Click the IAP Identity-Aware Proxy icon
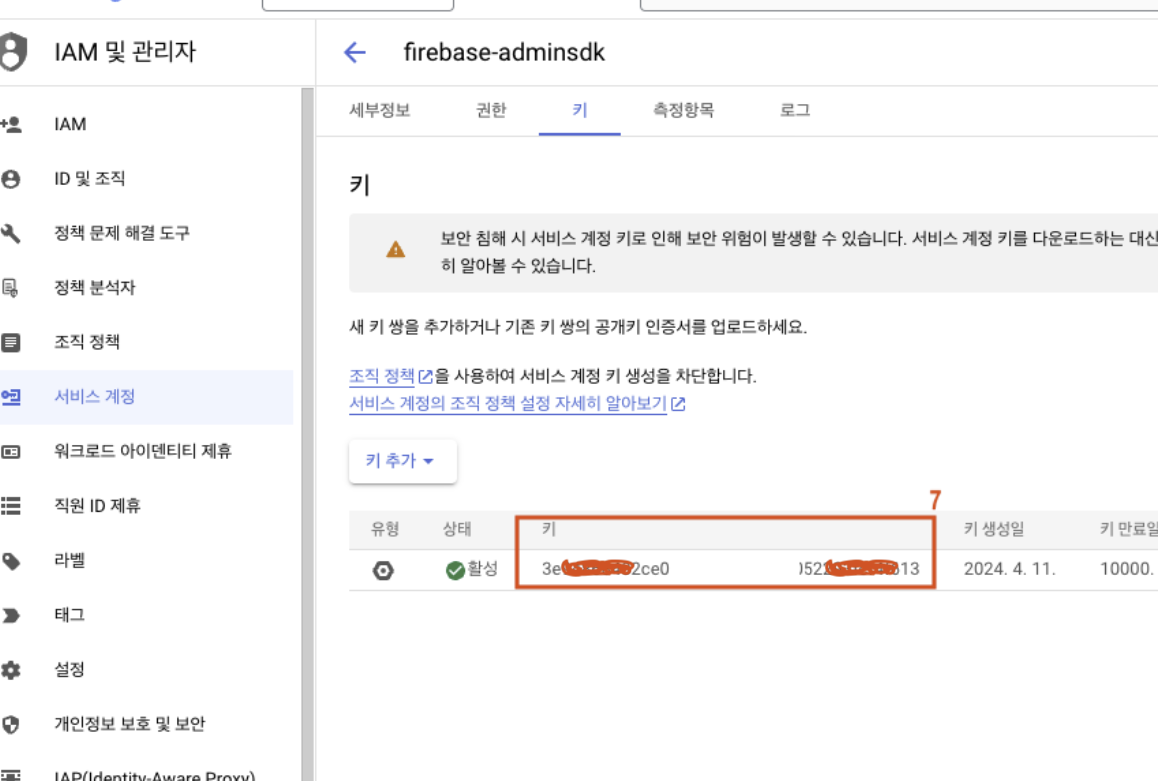The height and width of the screenshot is (781, 1158). (10, 775)
